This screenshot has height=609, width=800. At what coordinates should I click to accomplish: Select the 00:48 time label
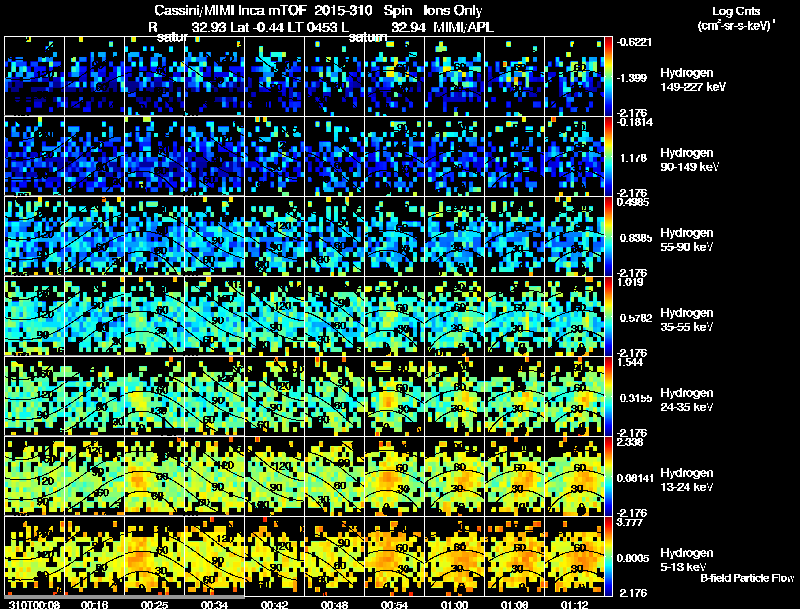coord(334,604)
